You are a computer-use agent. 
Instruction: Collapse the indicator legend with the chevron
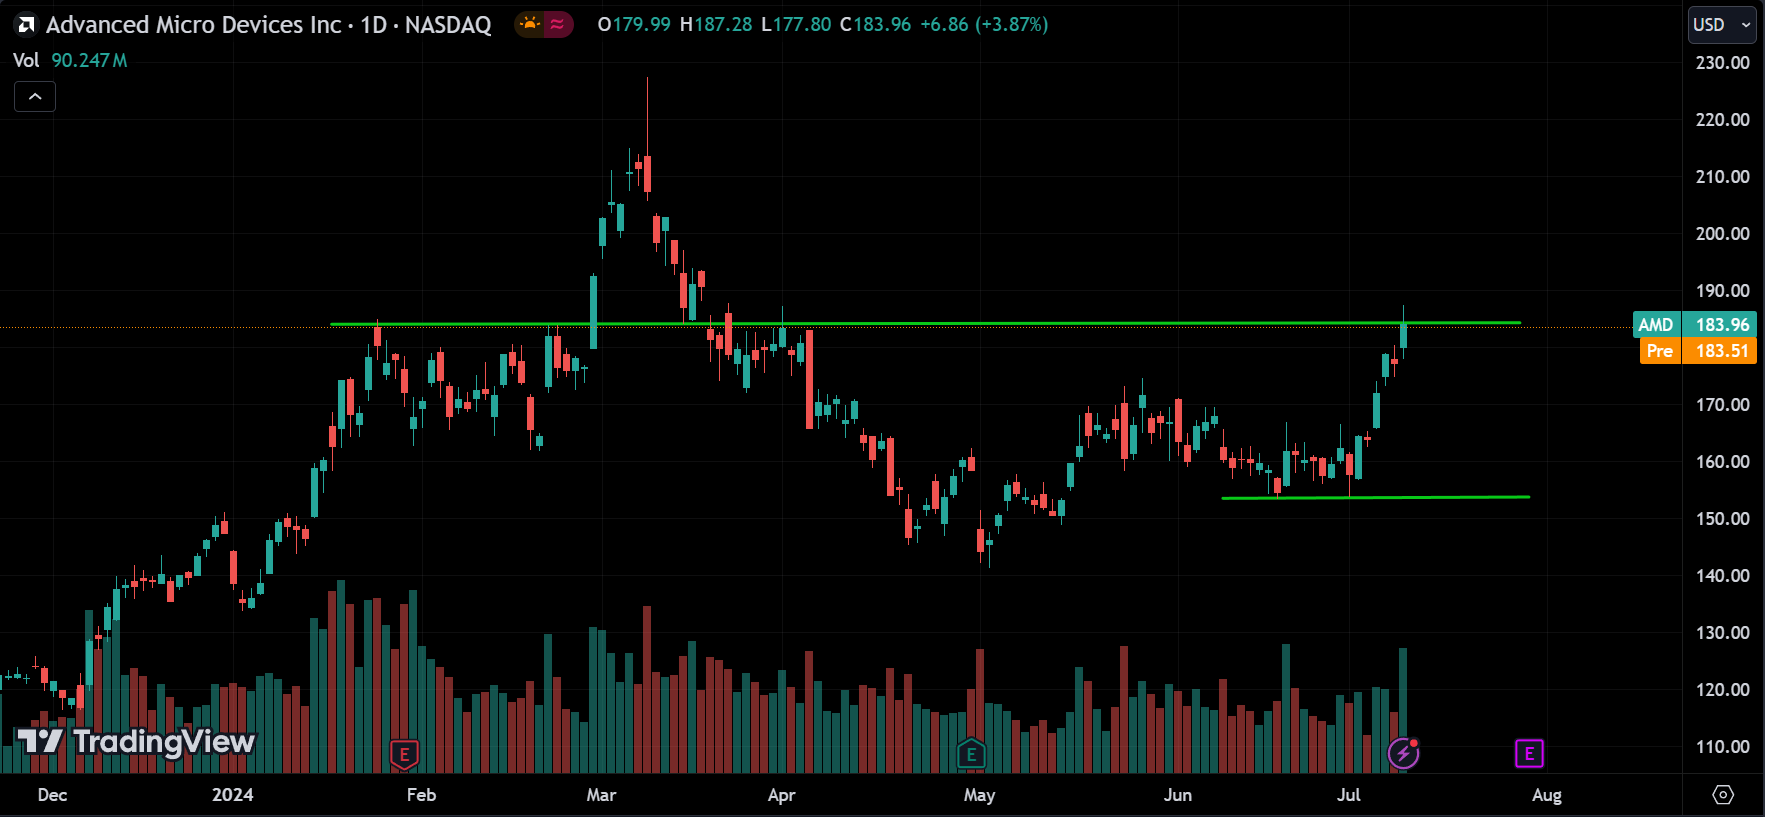coord(35,96)
